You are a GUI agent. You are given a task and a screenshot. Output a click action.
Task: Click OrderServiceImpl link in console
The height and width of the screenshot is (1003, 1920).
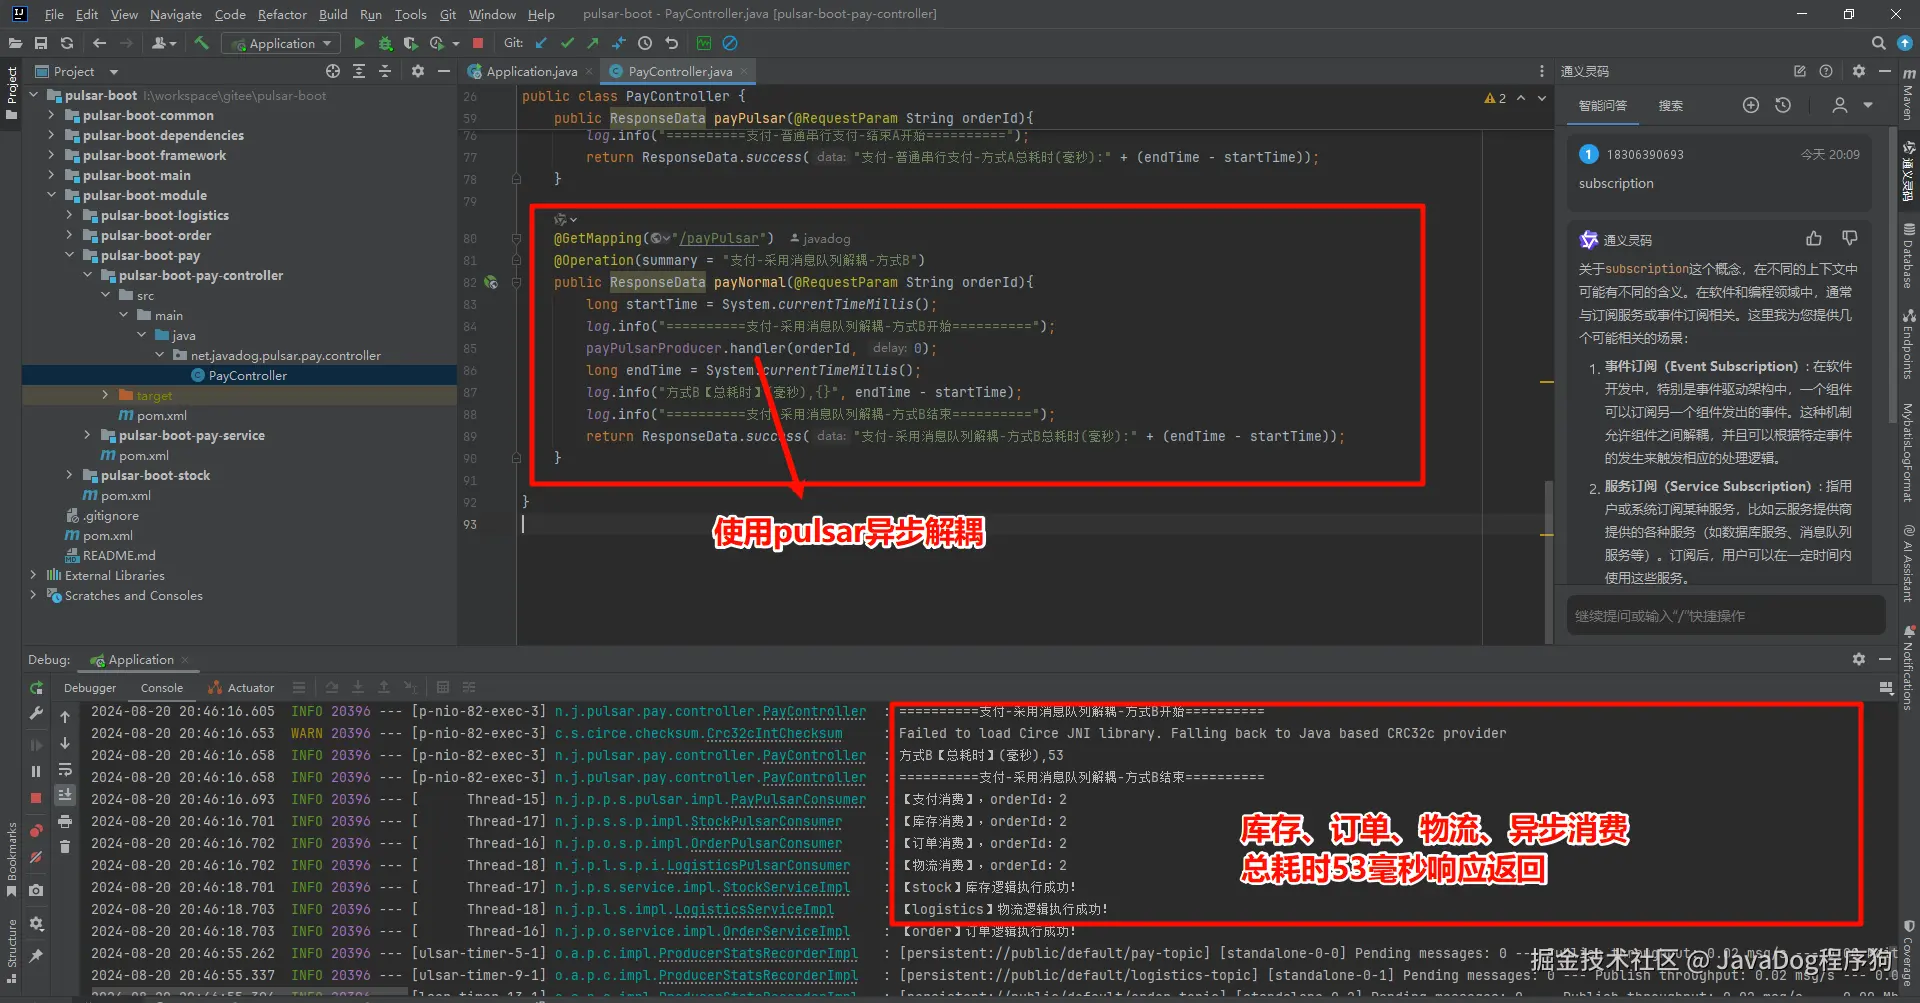[x=786, y=932]
